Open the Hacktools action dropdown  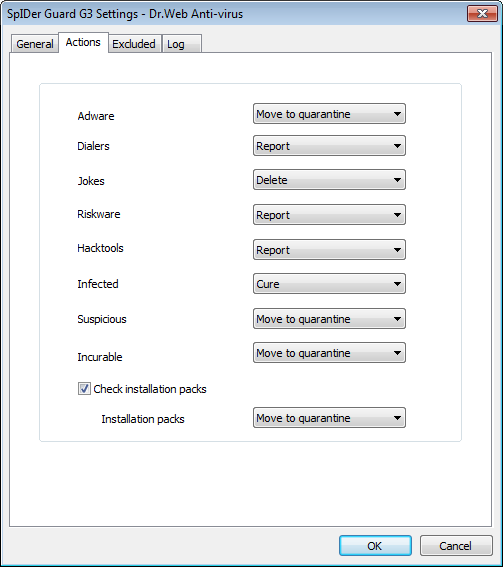[x=329, y=250]
